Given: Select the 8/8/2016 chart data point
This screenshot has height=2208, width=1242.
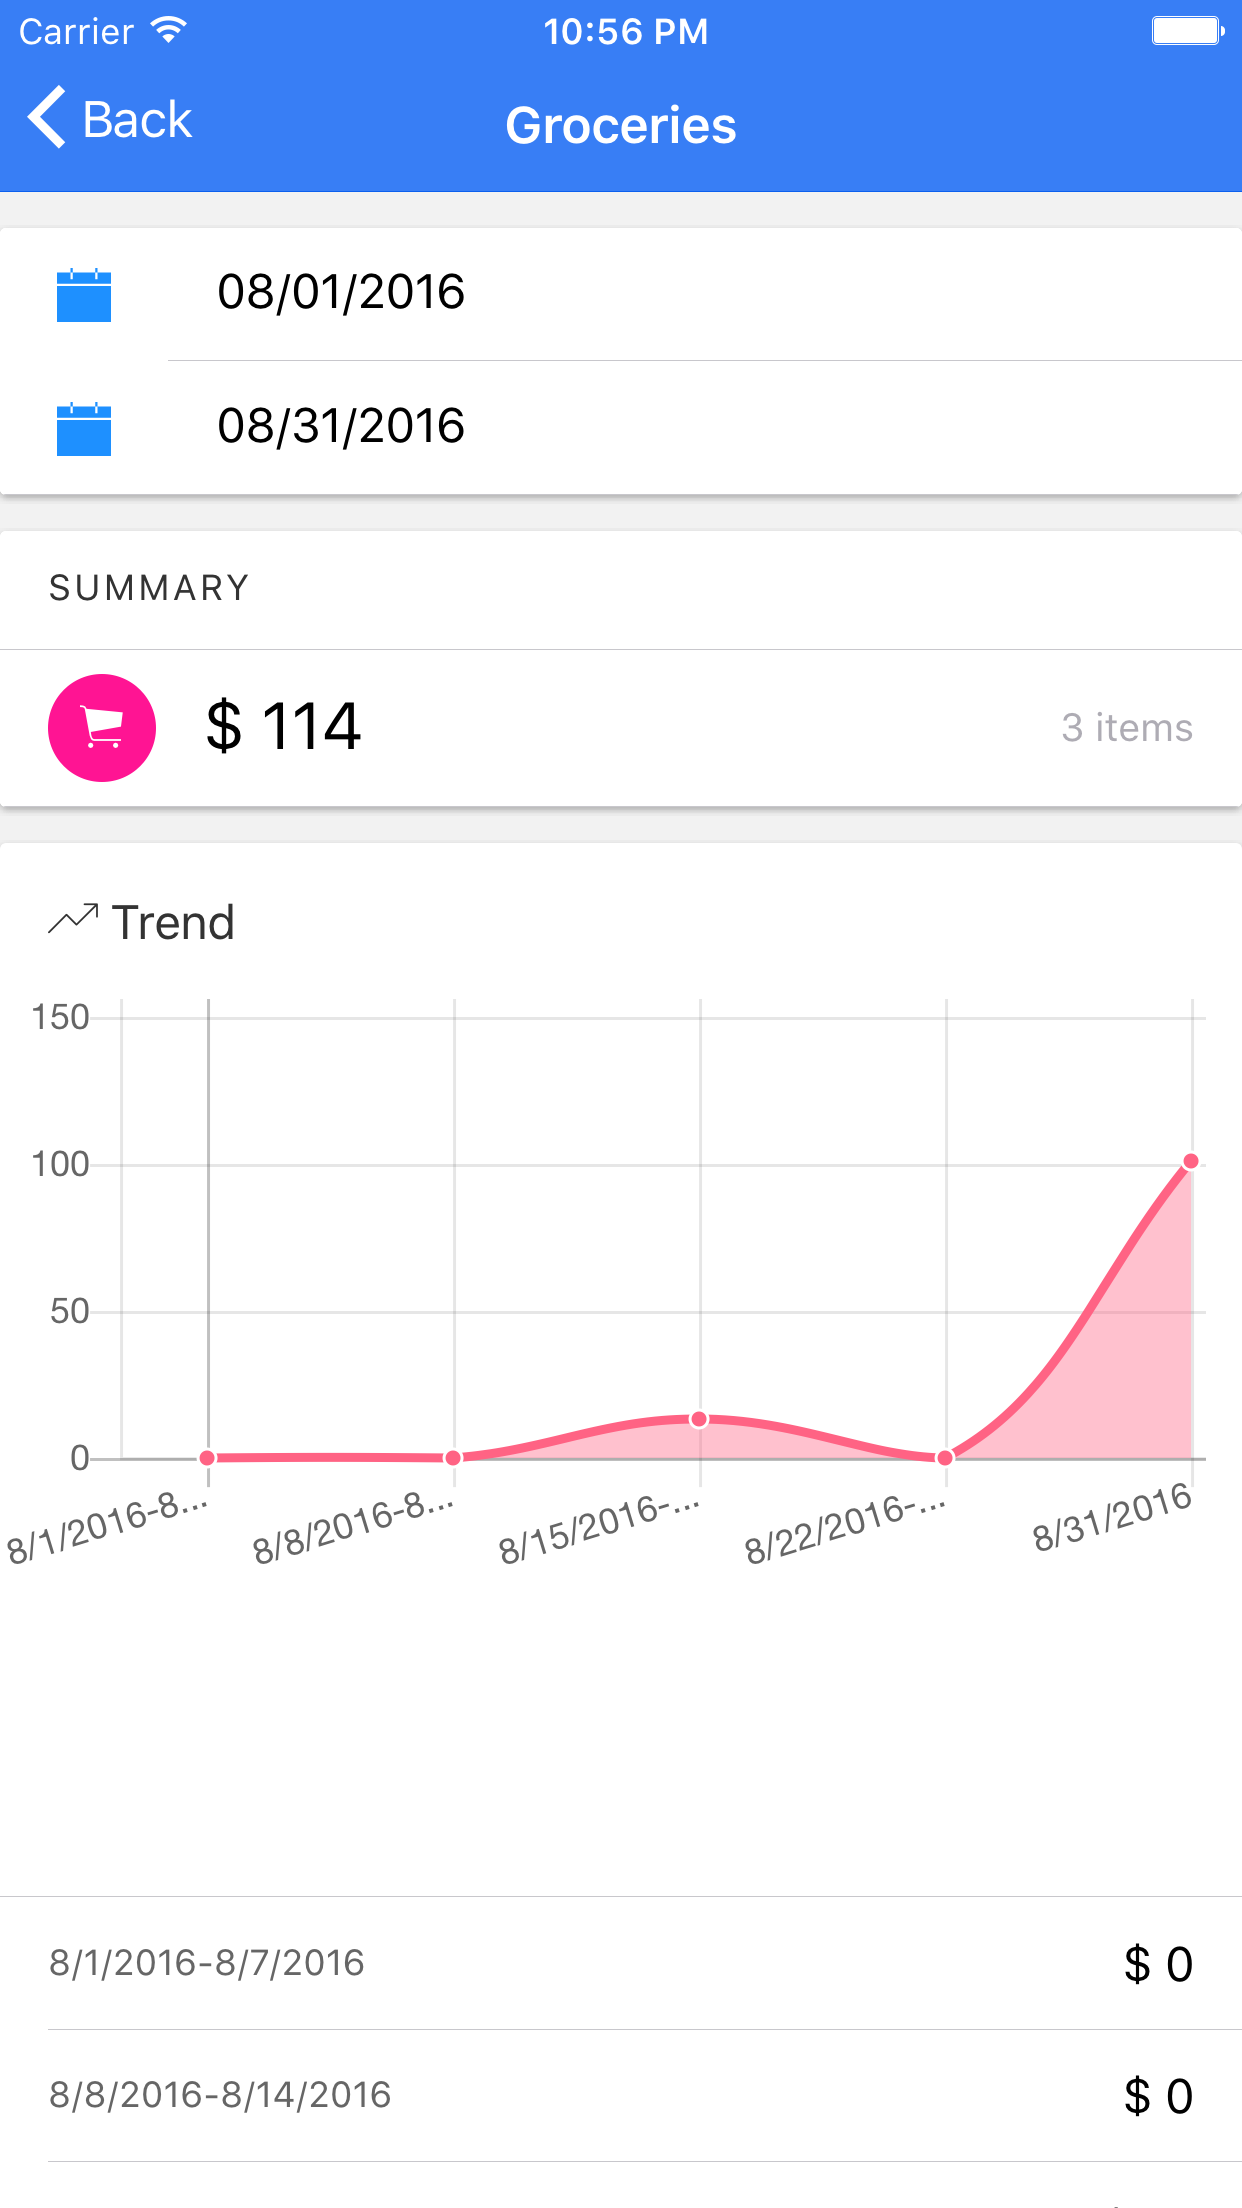Looking at the screenshot, I should pos(453,1458).
